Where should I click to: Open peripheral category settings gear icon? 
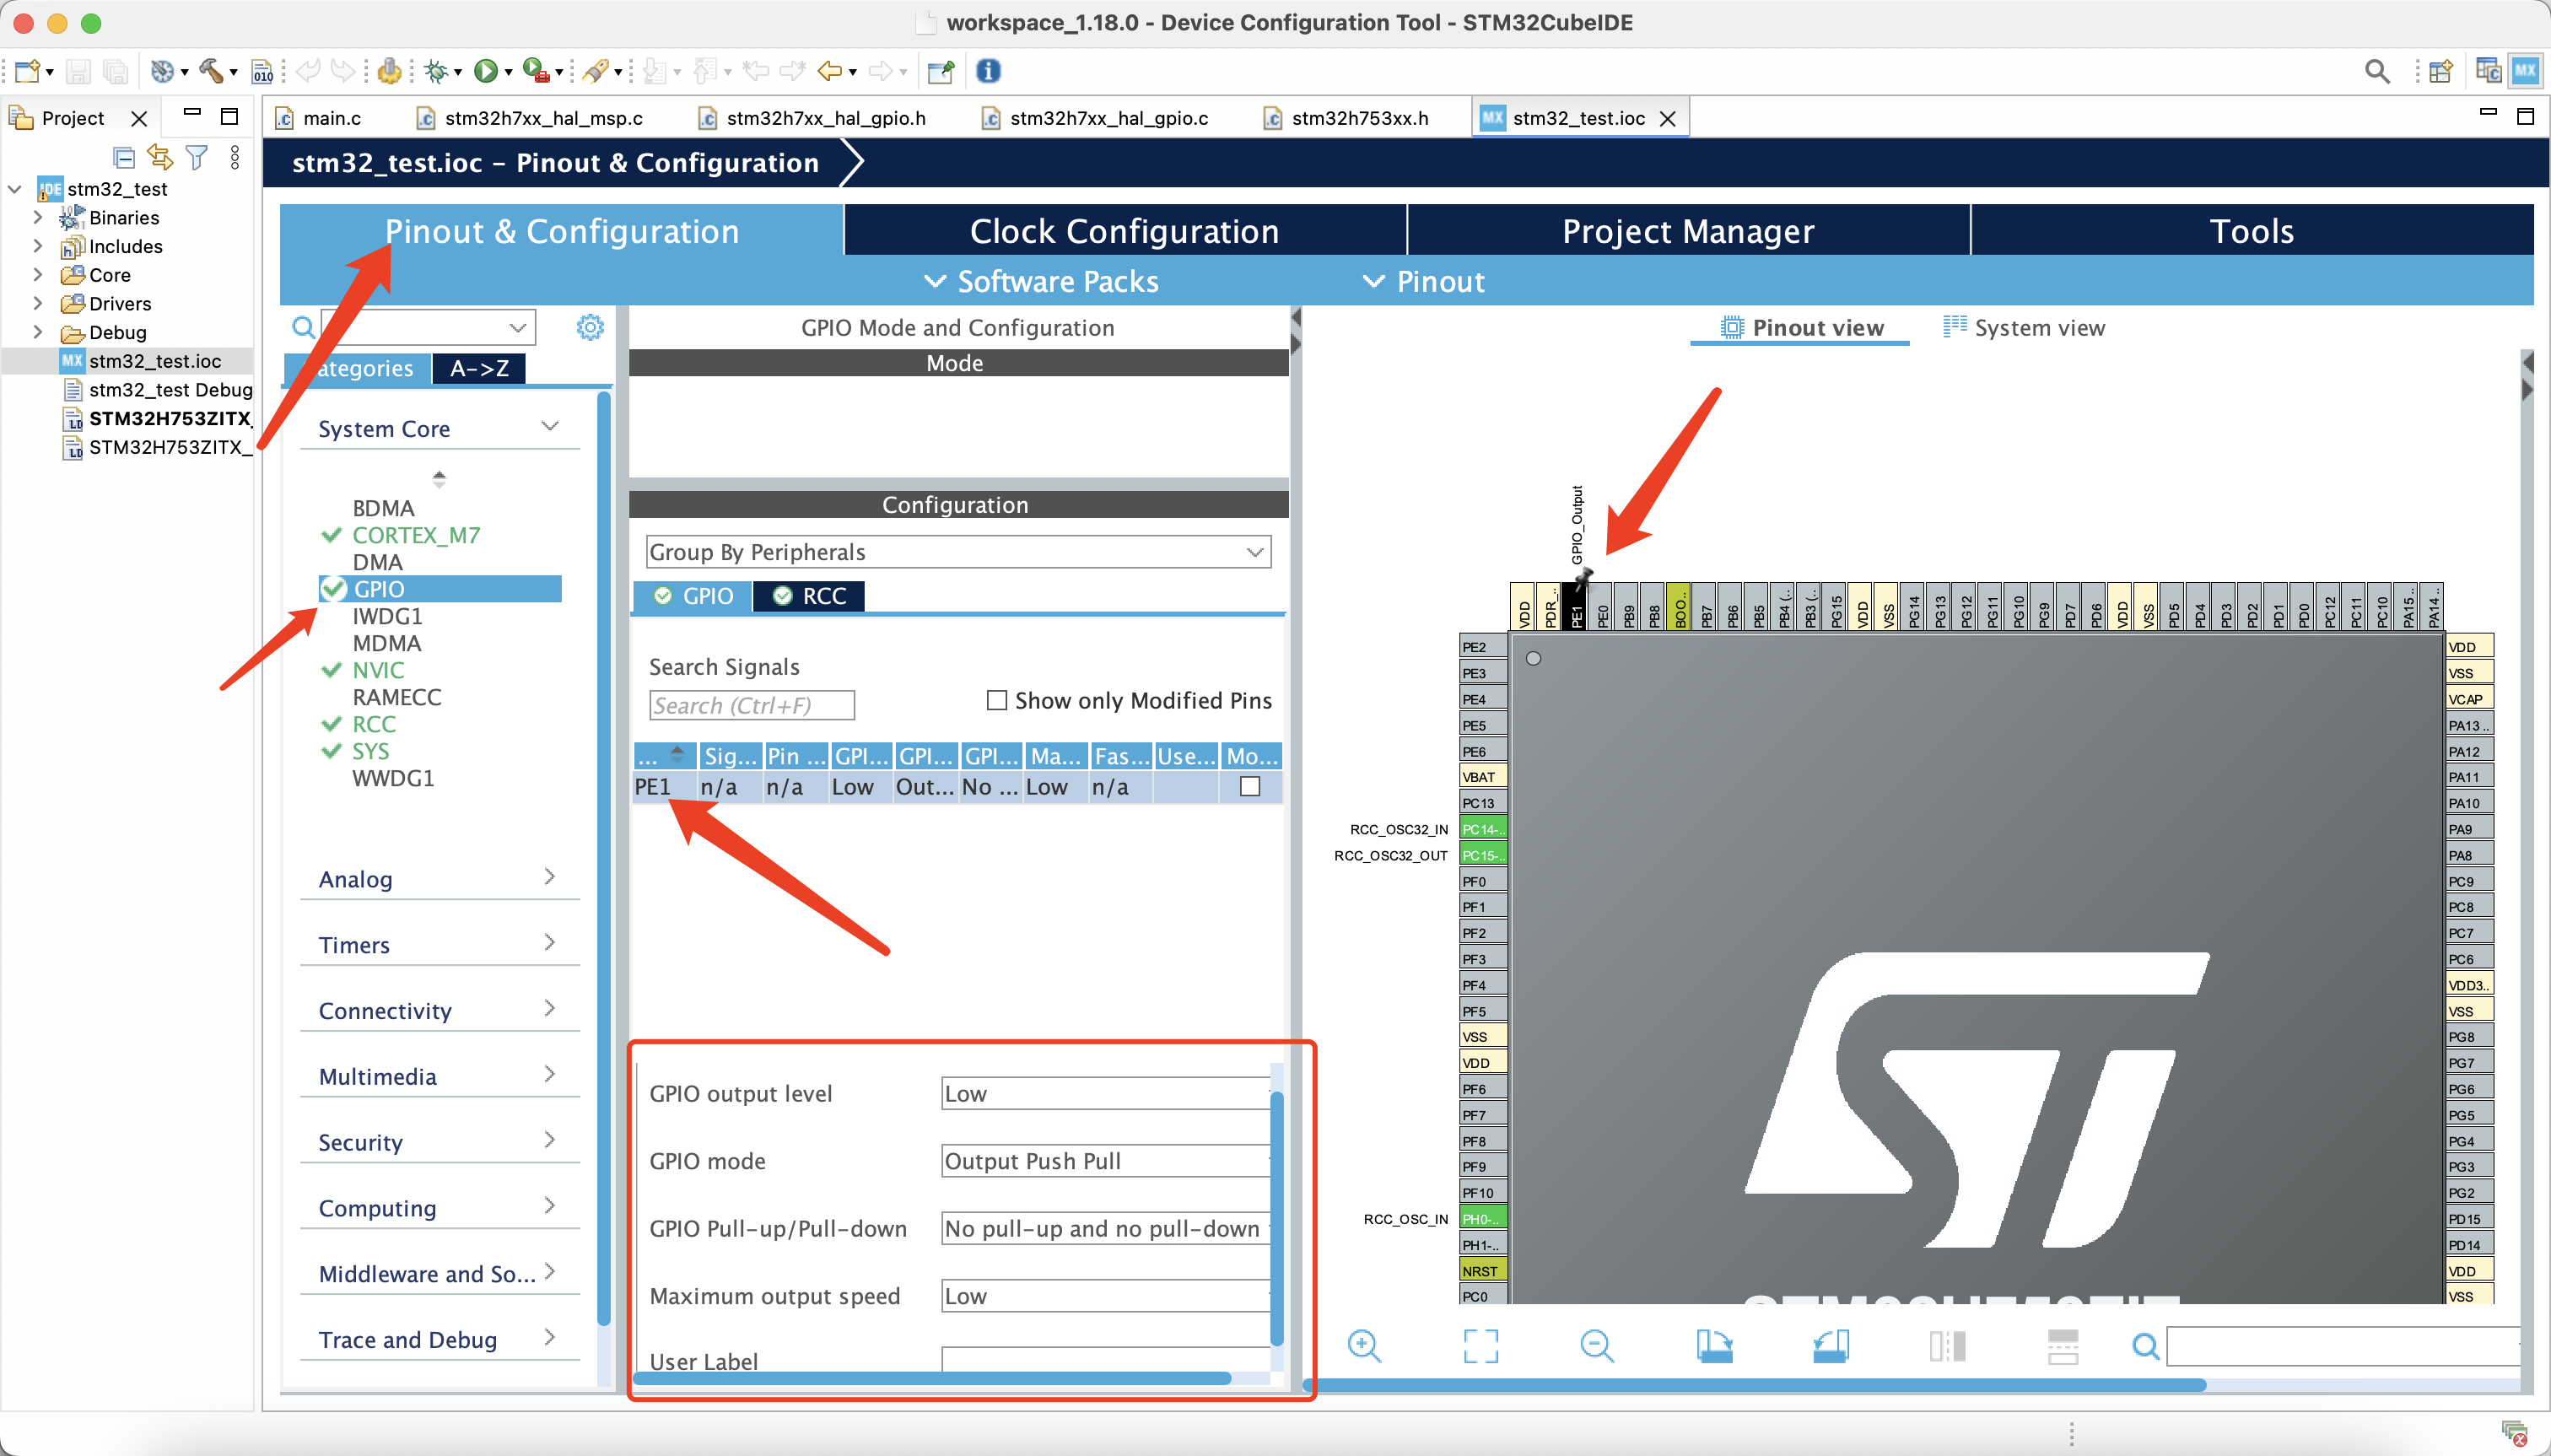tap(590, 327)
